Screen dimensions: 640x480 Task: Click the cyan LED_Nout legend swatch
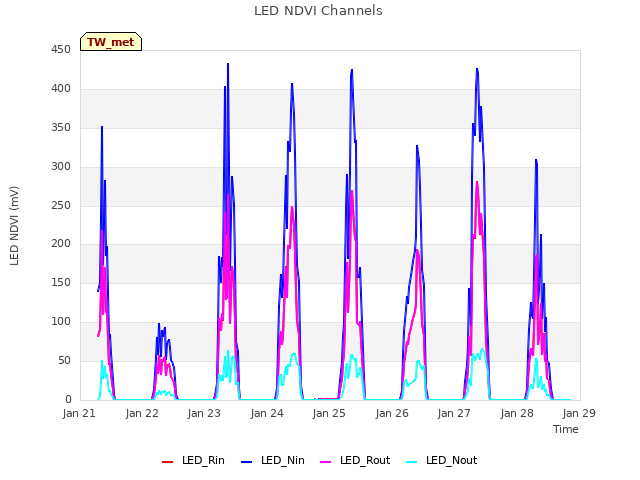(x=412, y=462)
